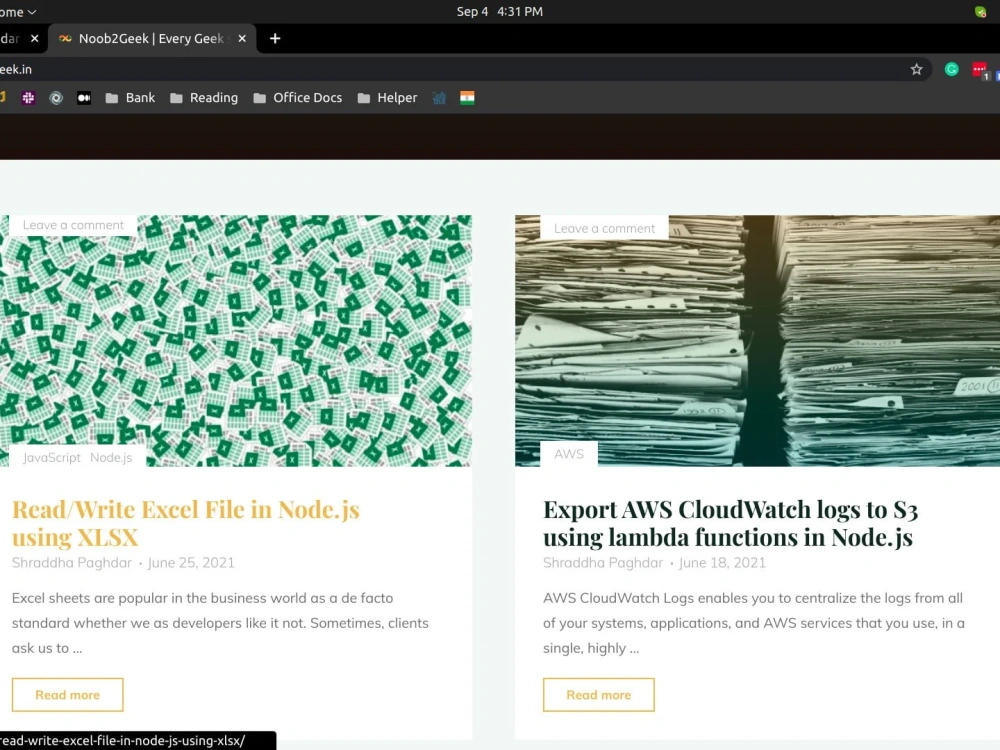Screen dimensions: 1000x750
Task: View author Shraddha Paghdar on Excel post
Action: [71, 562]
